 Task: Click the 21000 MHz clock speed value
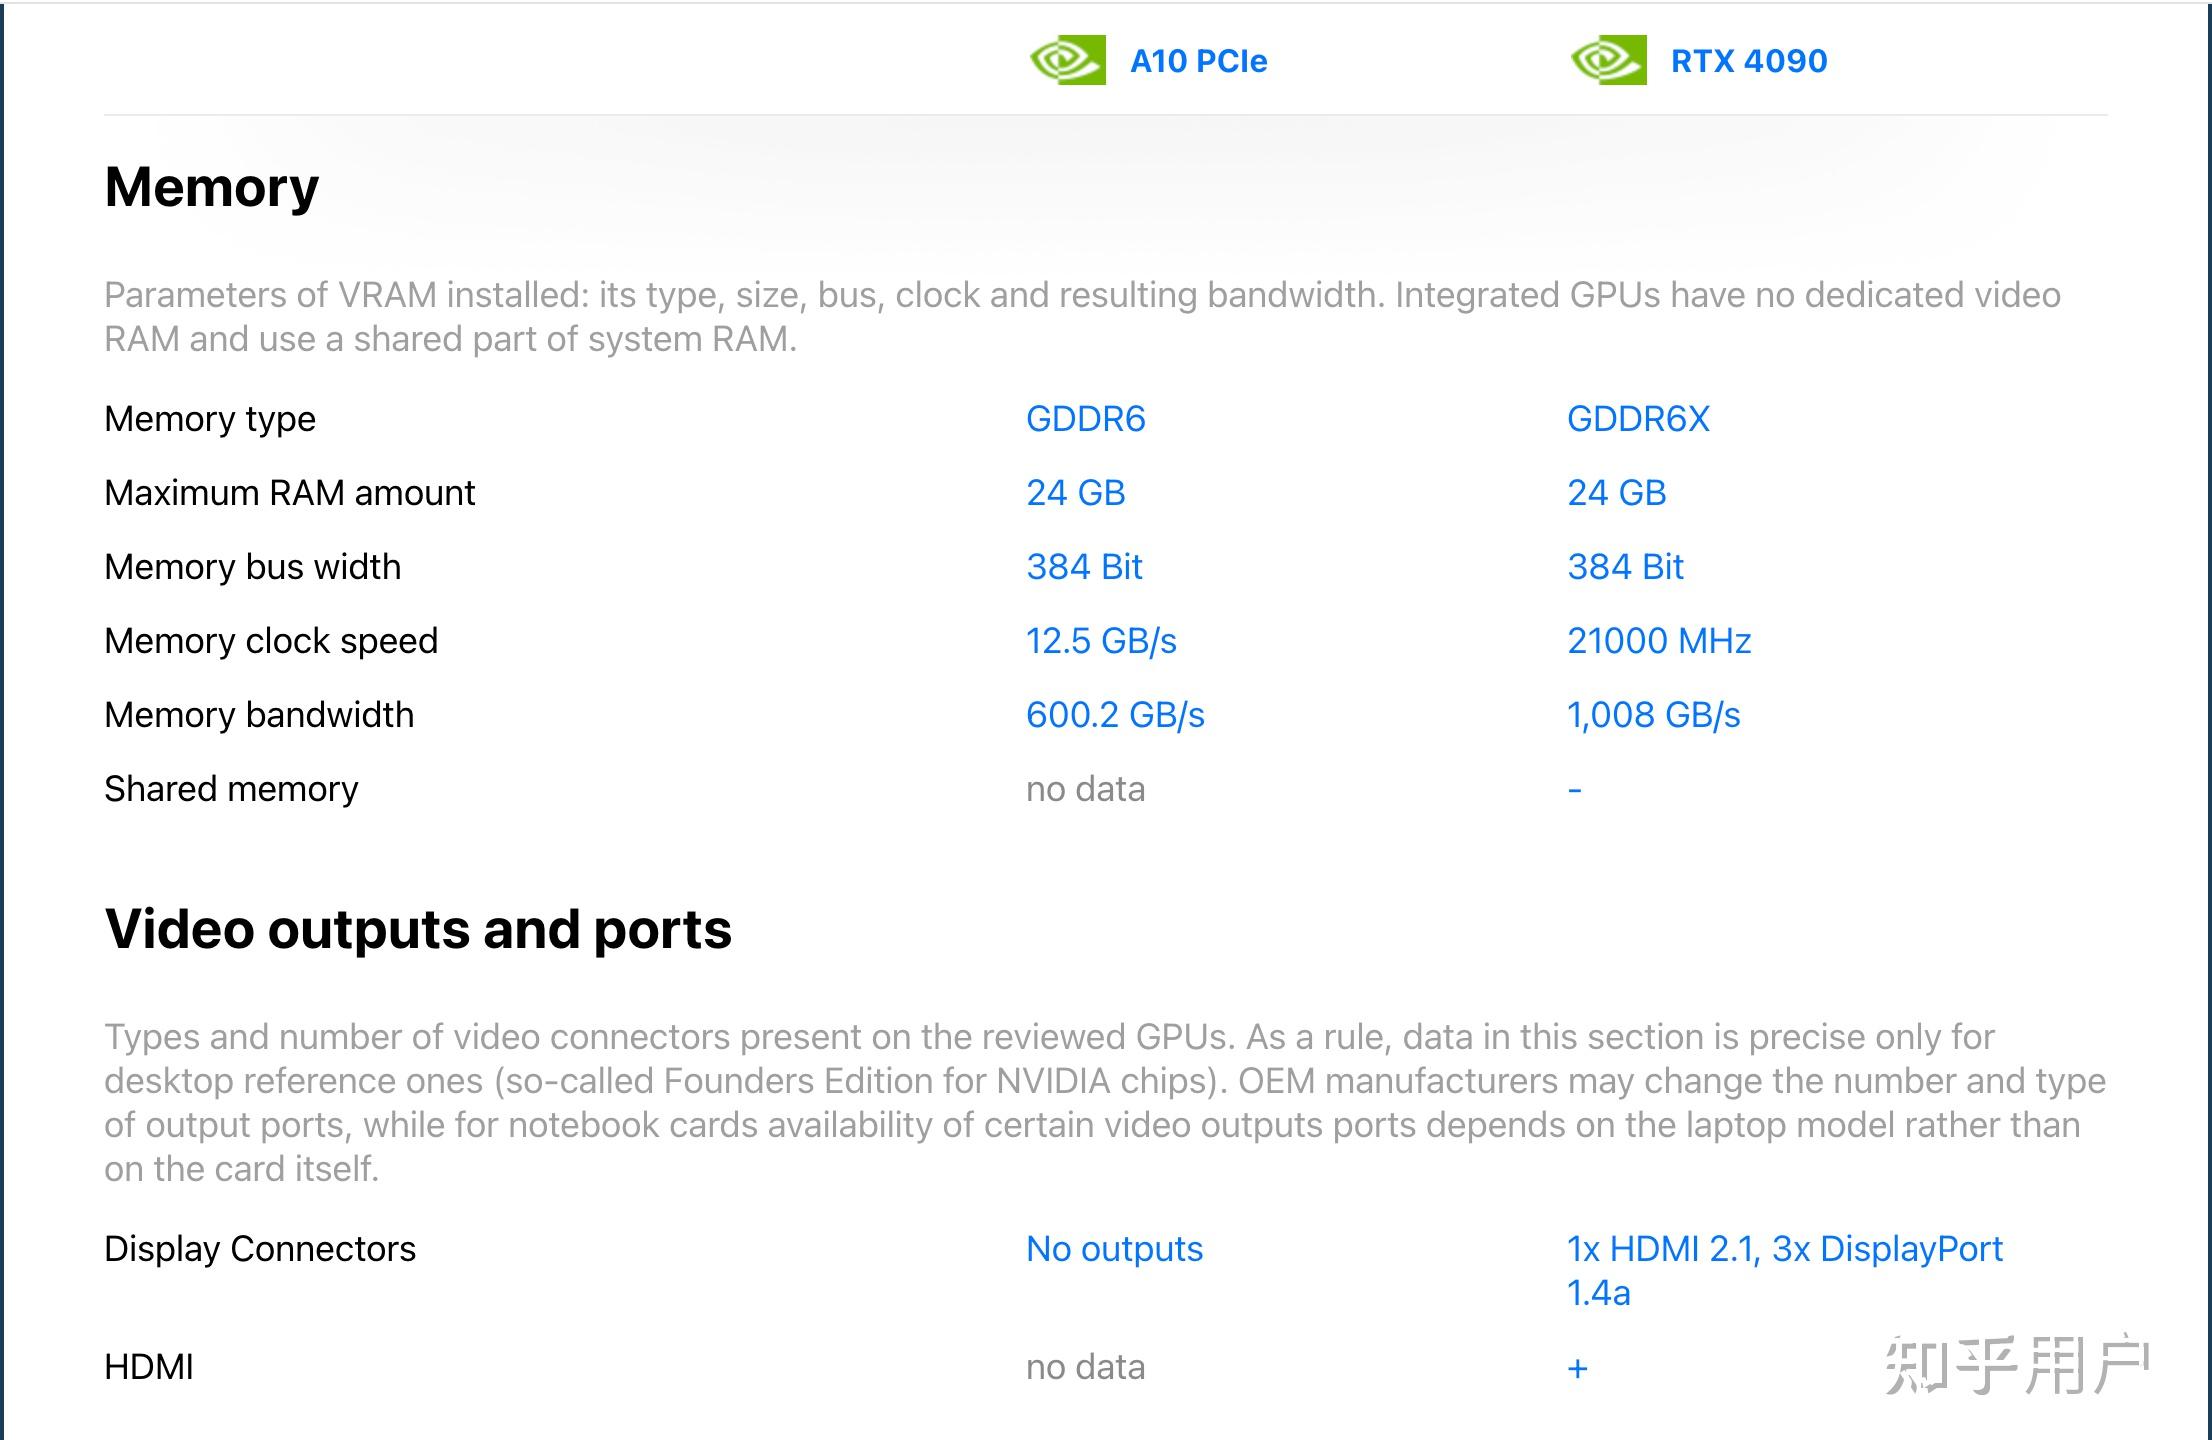pos(1659,641)
